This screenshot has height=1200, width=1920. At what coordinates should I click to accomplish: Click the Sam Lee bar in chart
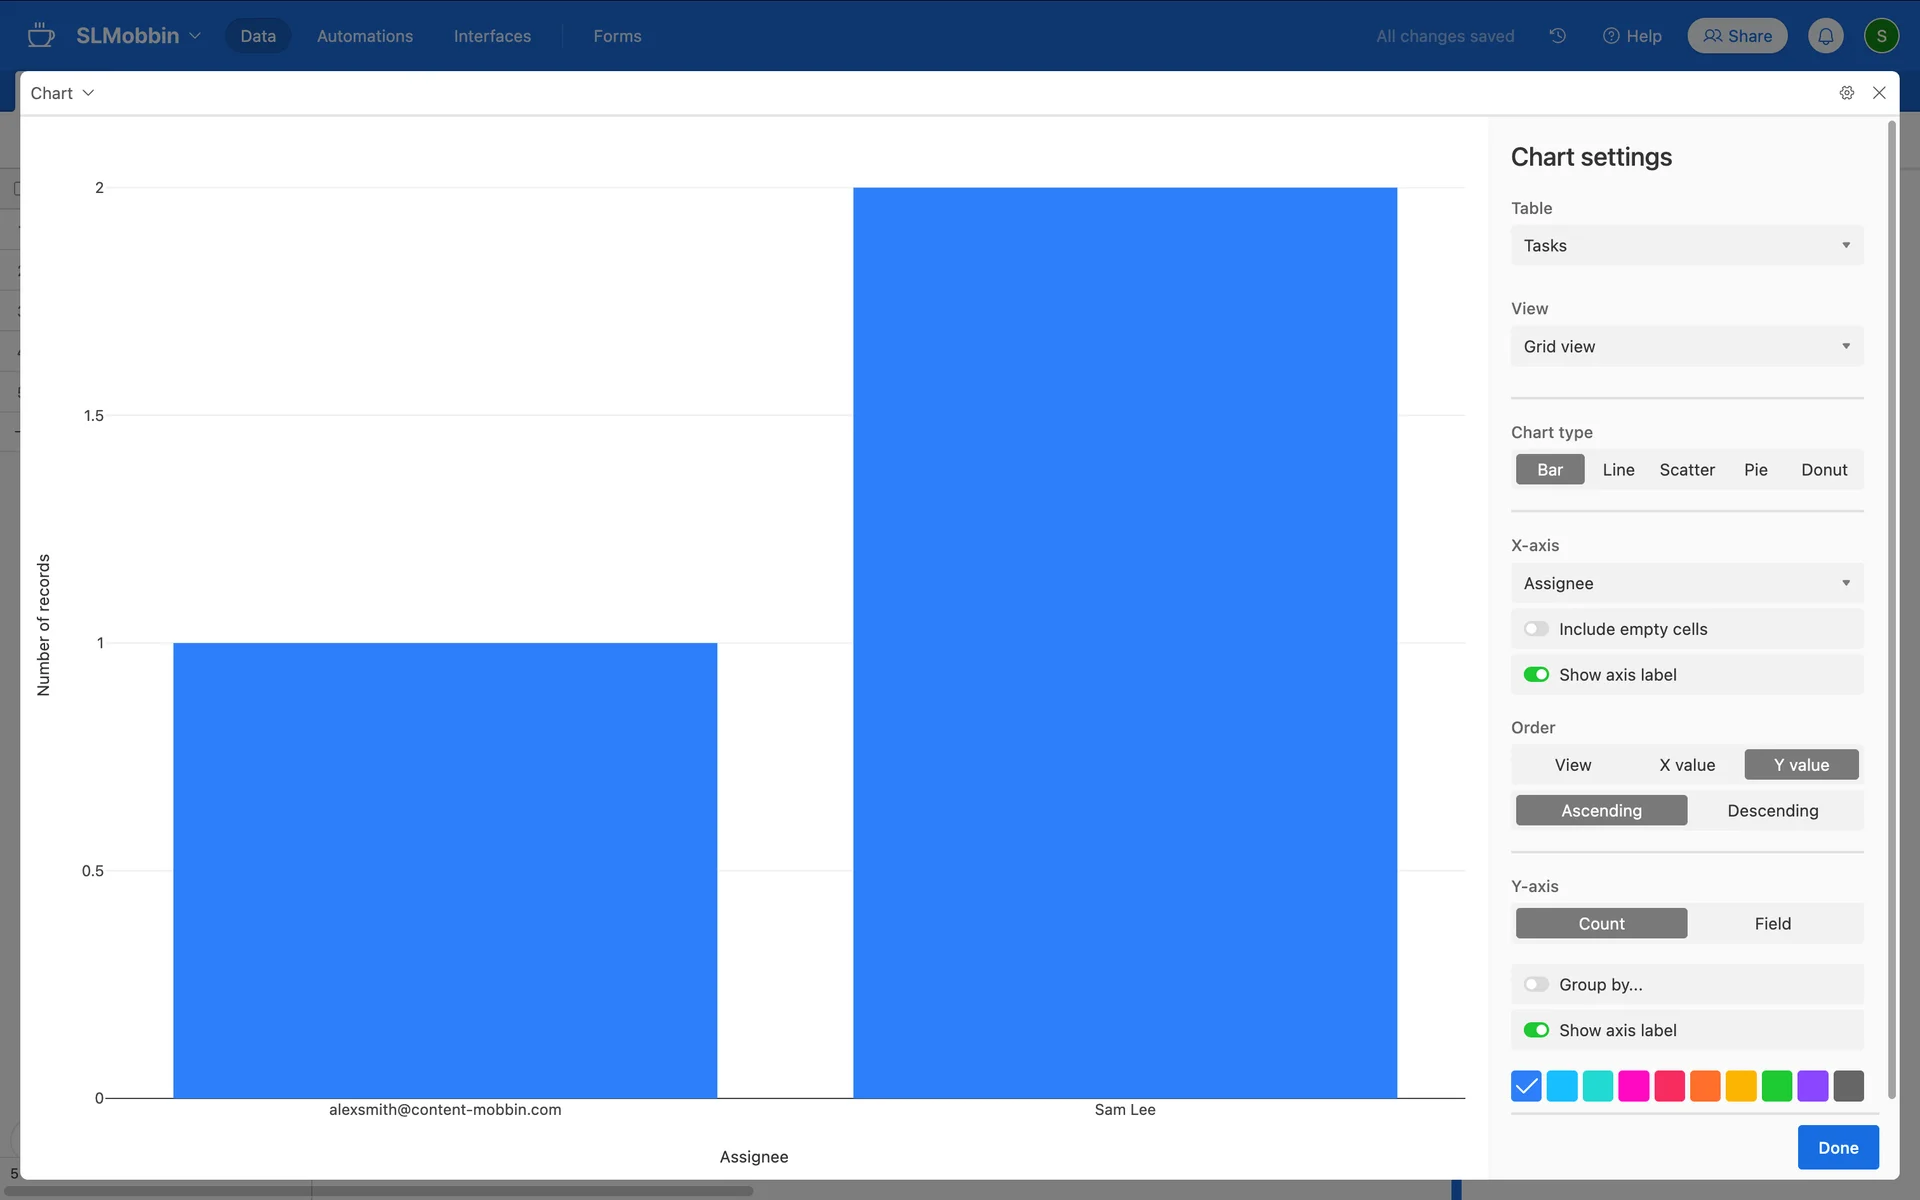[1124, 640]
